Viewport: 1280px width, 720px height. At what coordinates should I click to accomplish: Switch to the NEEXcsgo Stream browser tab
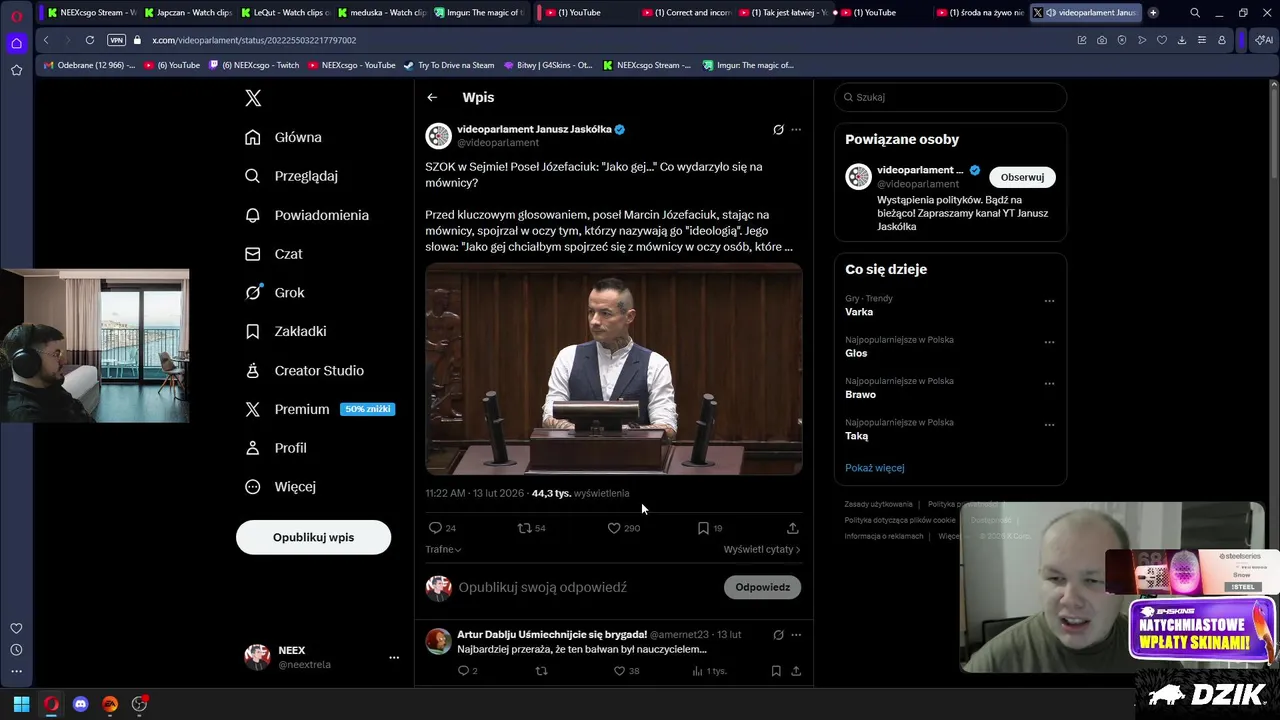tap(90, 13)
